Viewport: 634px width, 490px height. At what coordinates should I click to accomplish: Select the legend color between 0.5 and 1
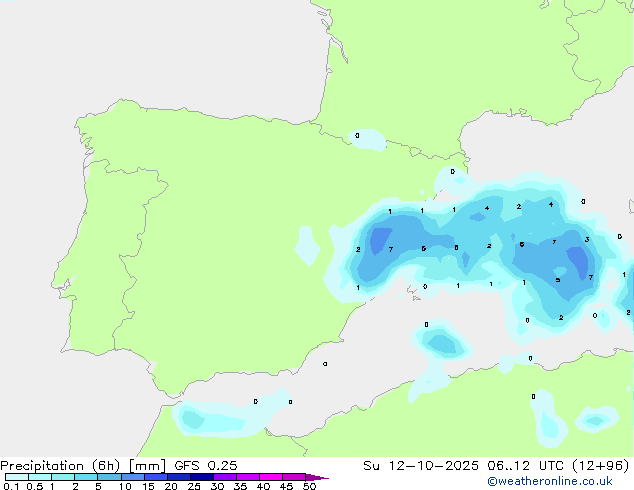pyautogui.click(x=40, y=477)
